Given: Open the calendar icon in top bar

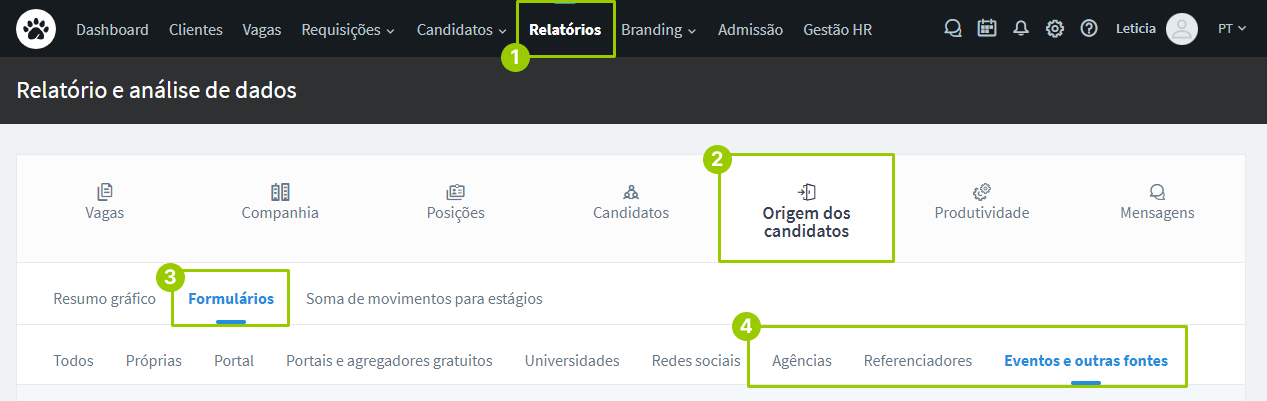Looking at the screenshot, I should point(987,29).
